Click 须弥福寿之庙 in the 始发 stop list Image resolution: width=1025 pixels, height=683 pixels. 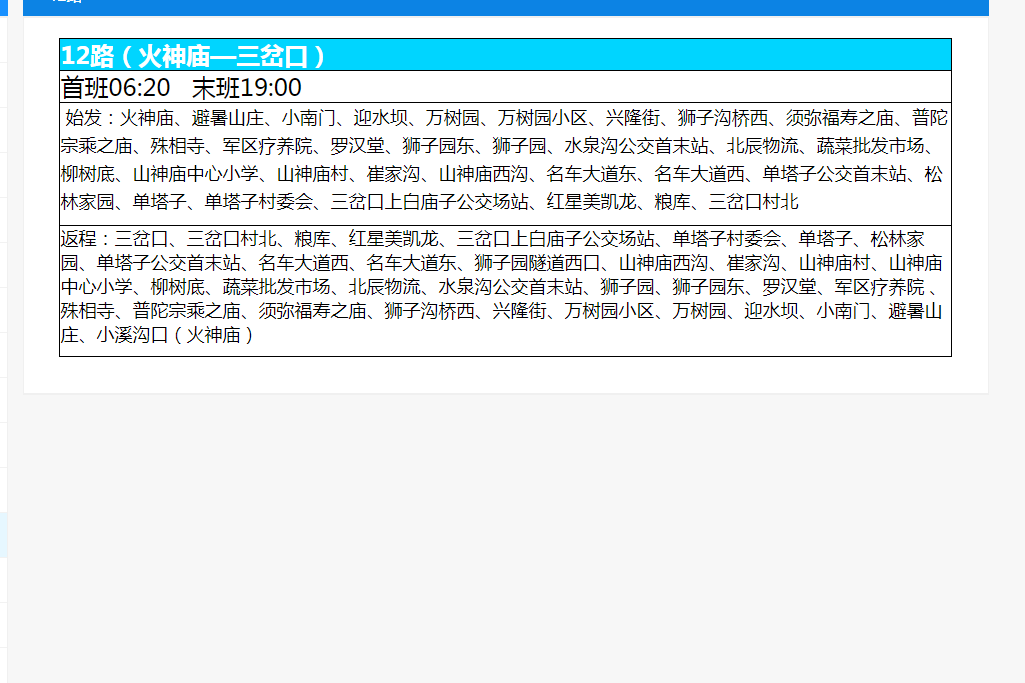pyautogui.click(x=839, y=118)
